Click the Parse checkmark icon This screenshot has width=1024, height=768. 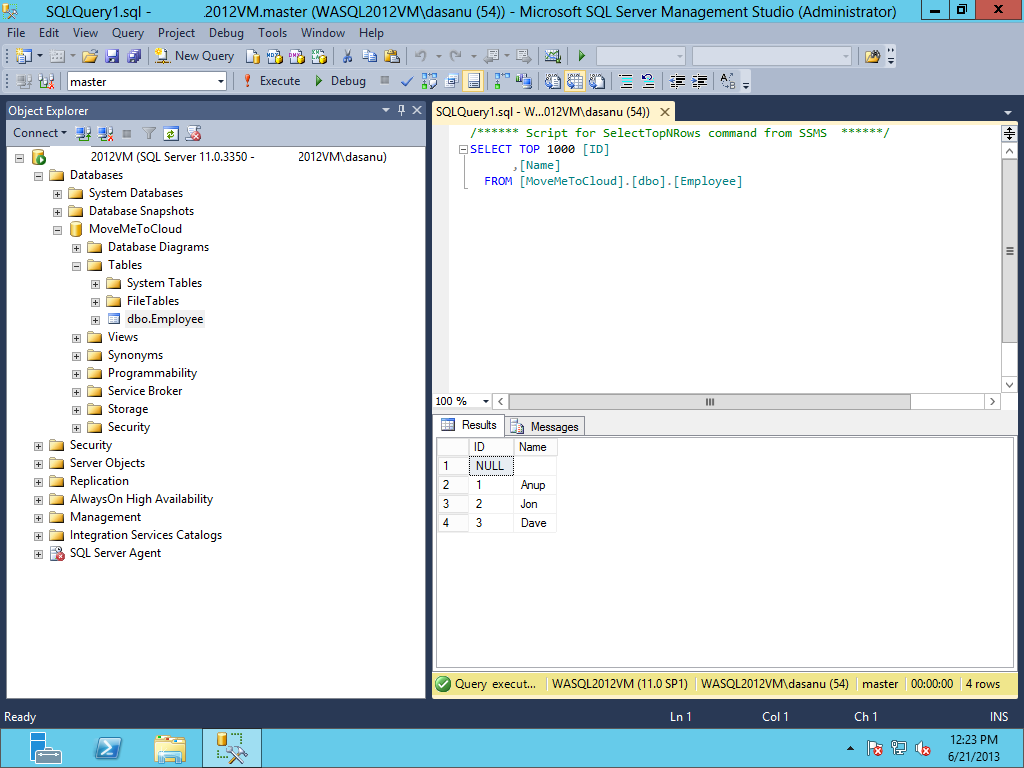407,81
